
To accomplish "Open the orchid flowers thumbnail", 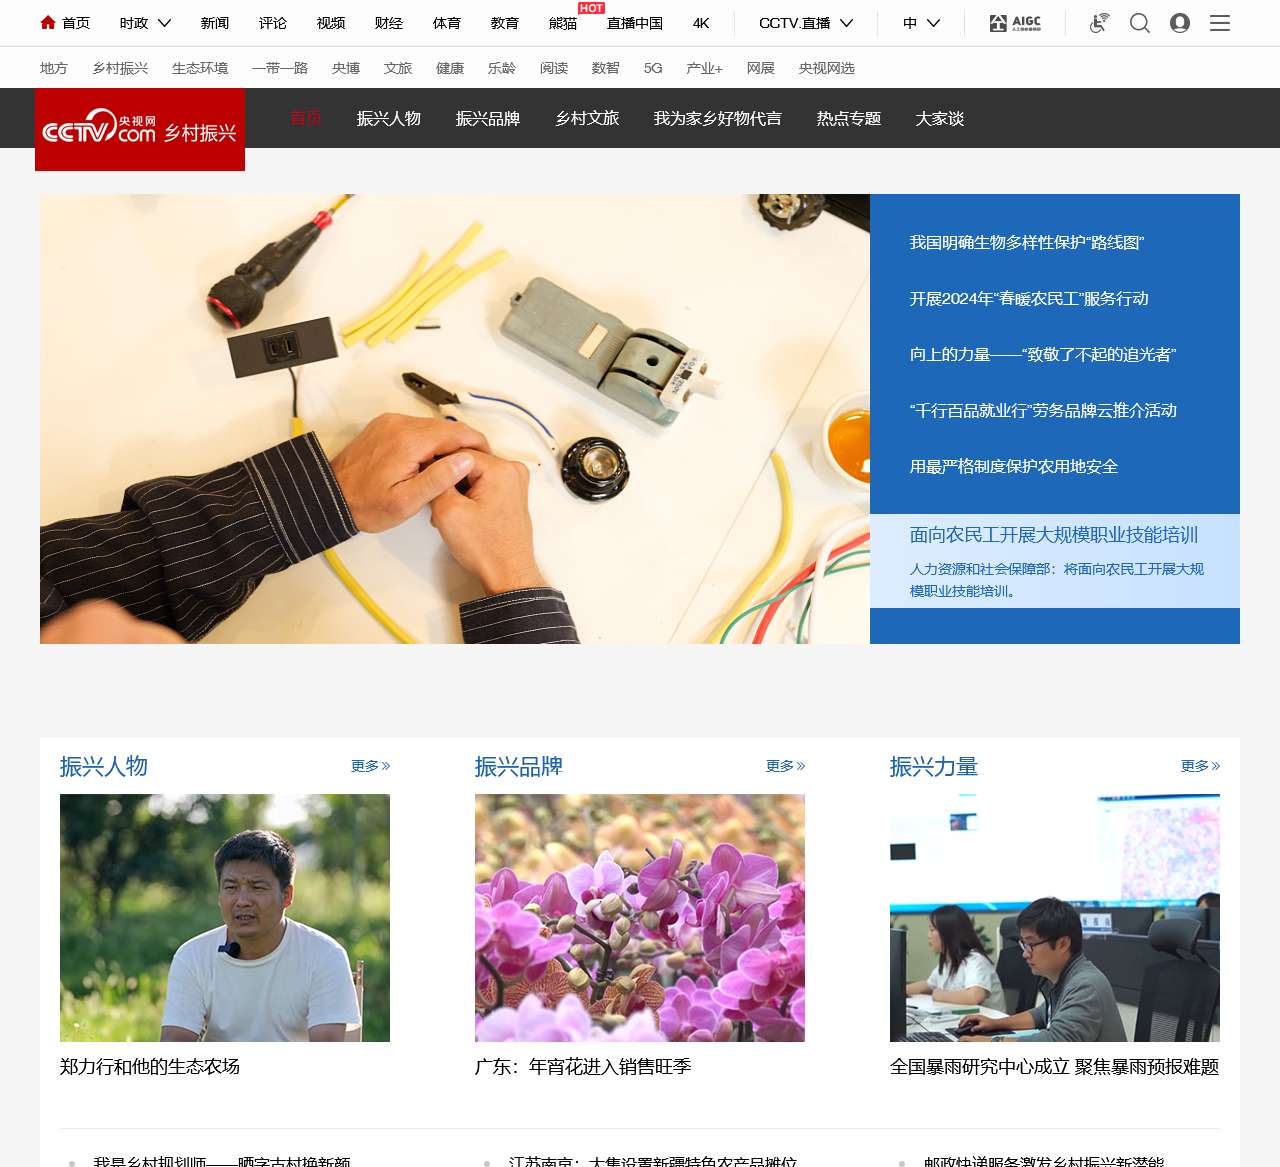I will 640,918.
